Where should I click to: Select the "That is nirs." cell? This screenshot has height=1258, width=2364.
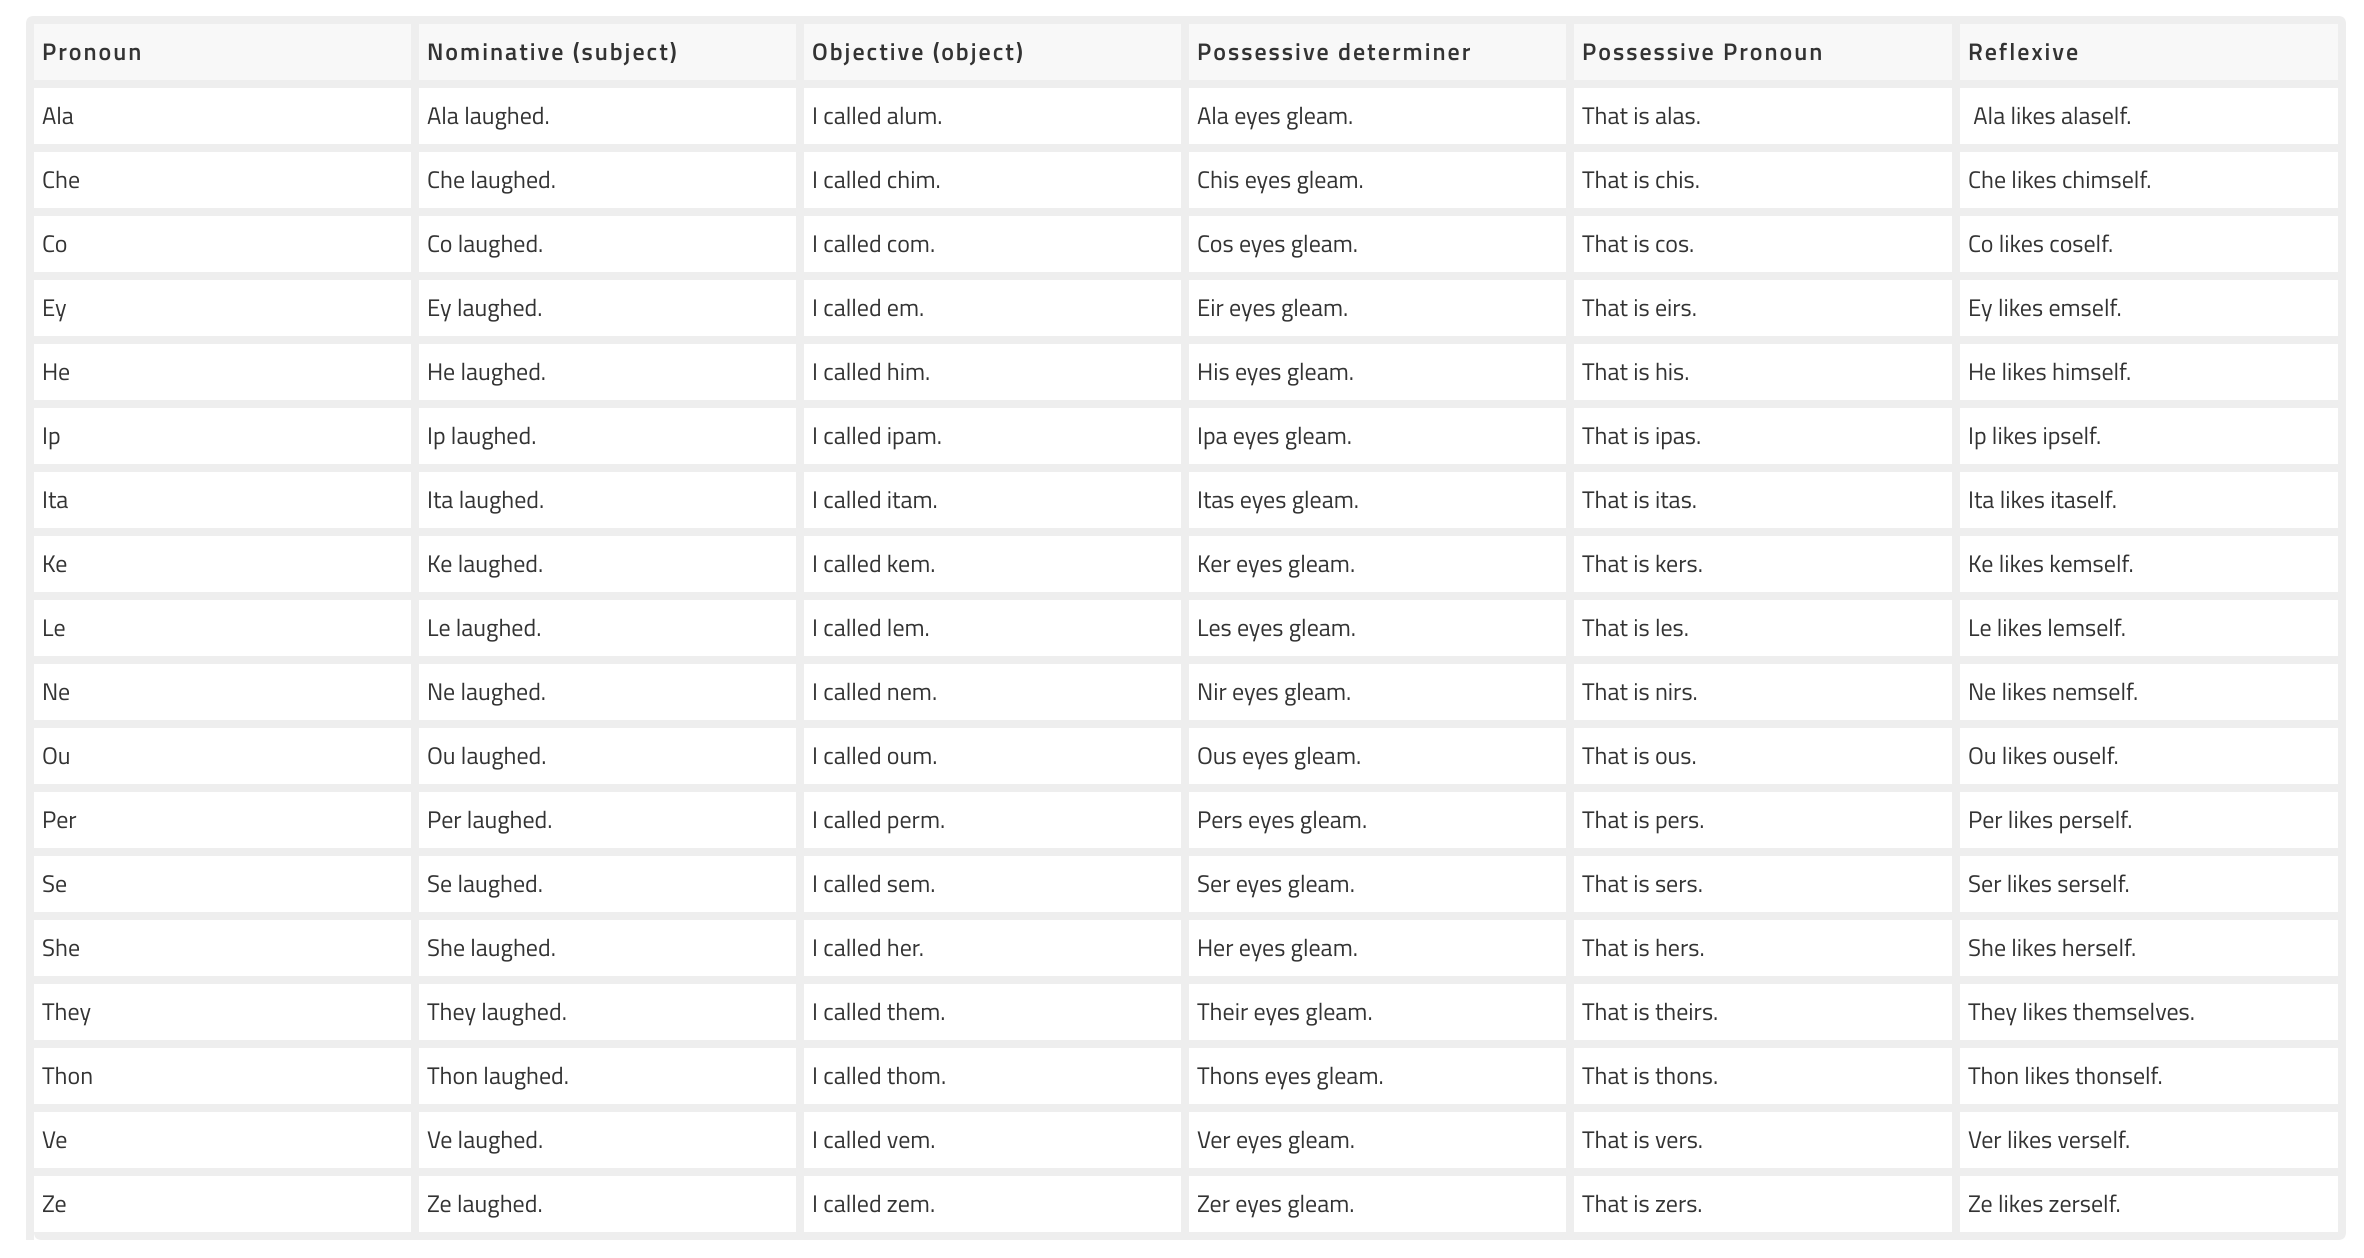[x=1639, y=692]
